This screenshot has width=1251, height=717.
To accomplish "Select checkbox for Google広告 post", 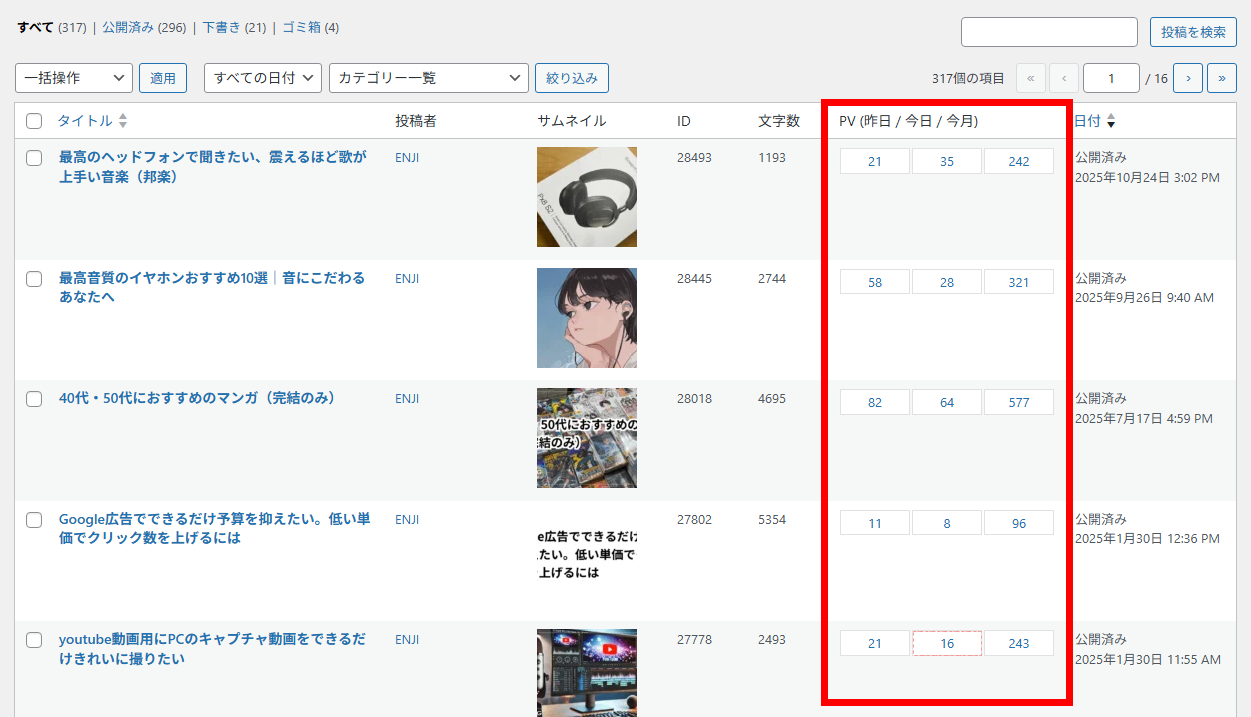I will 34,520.
